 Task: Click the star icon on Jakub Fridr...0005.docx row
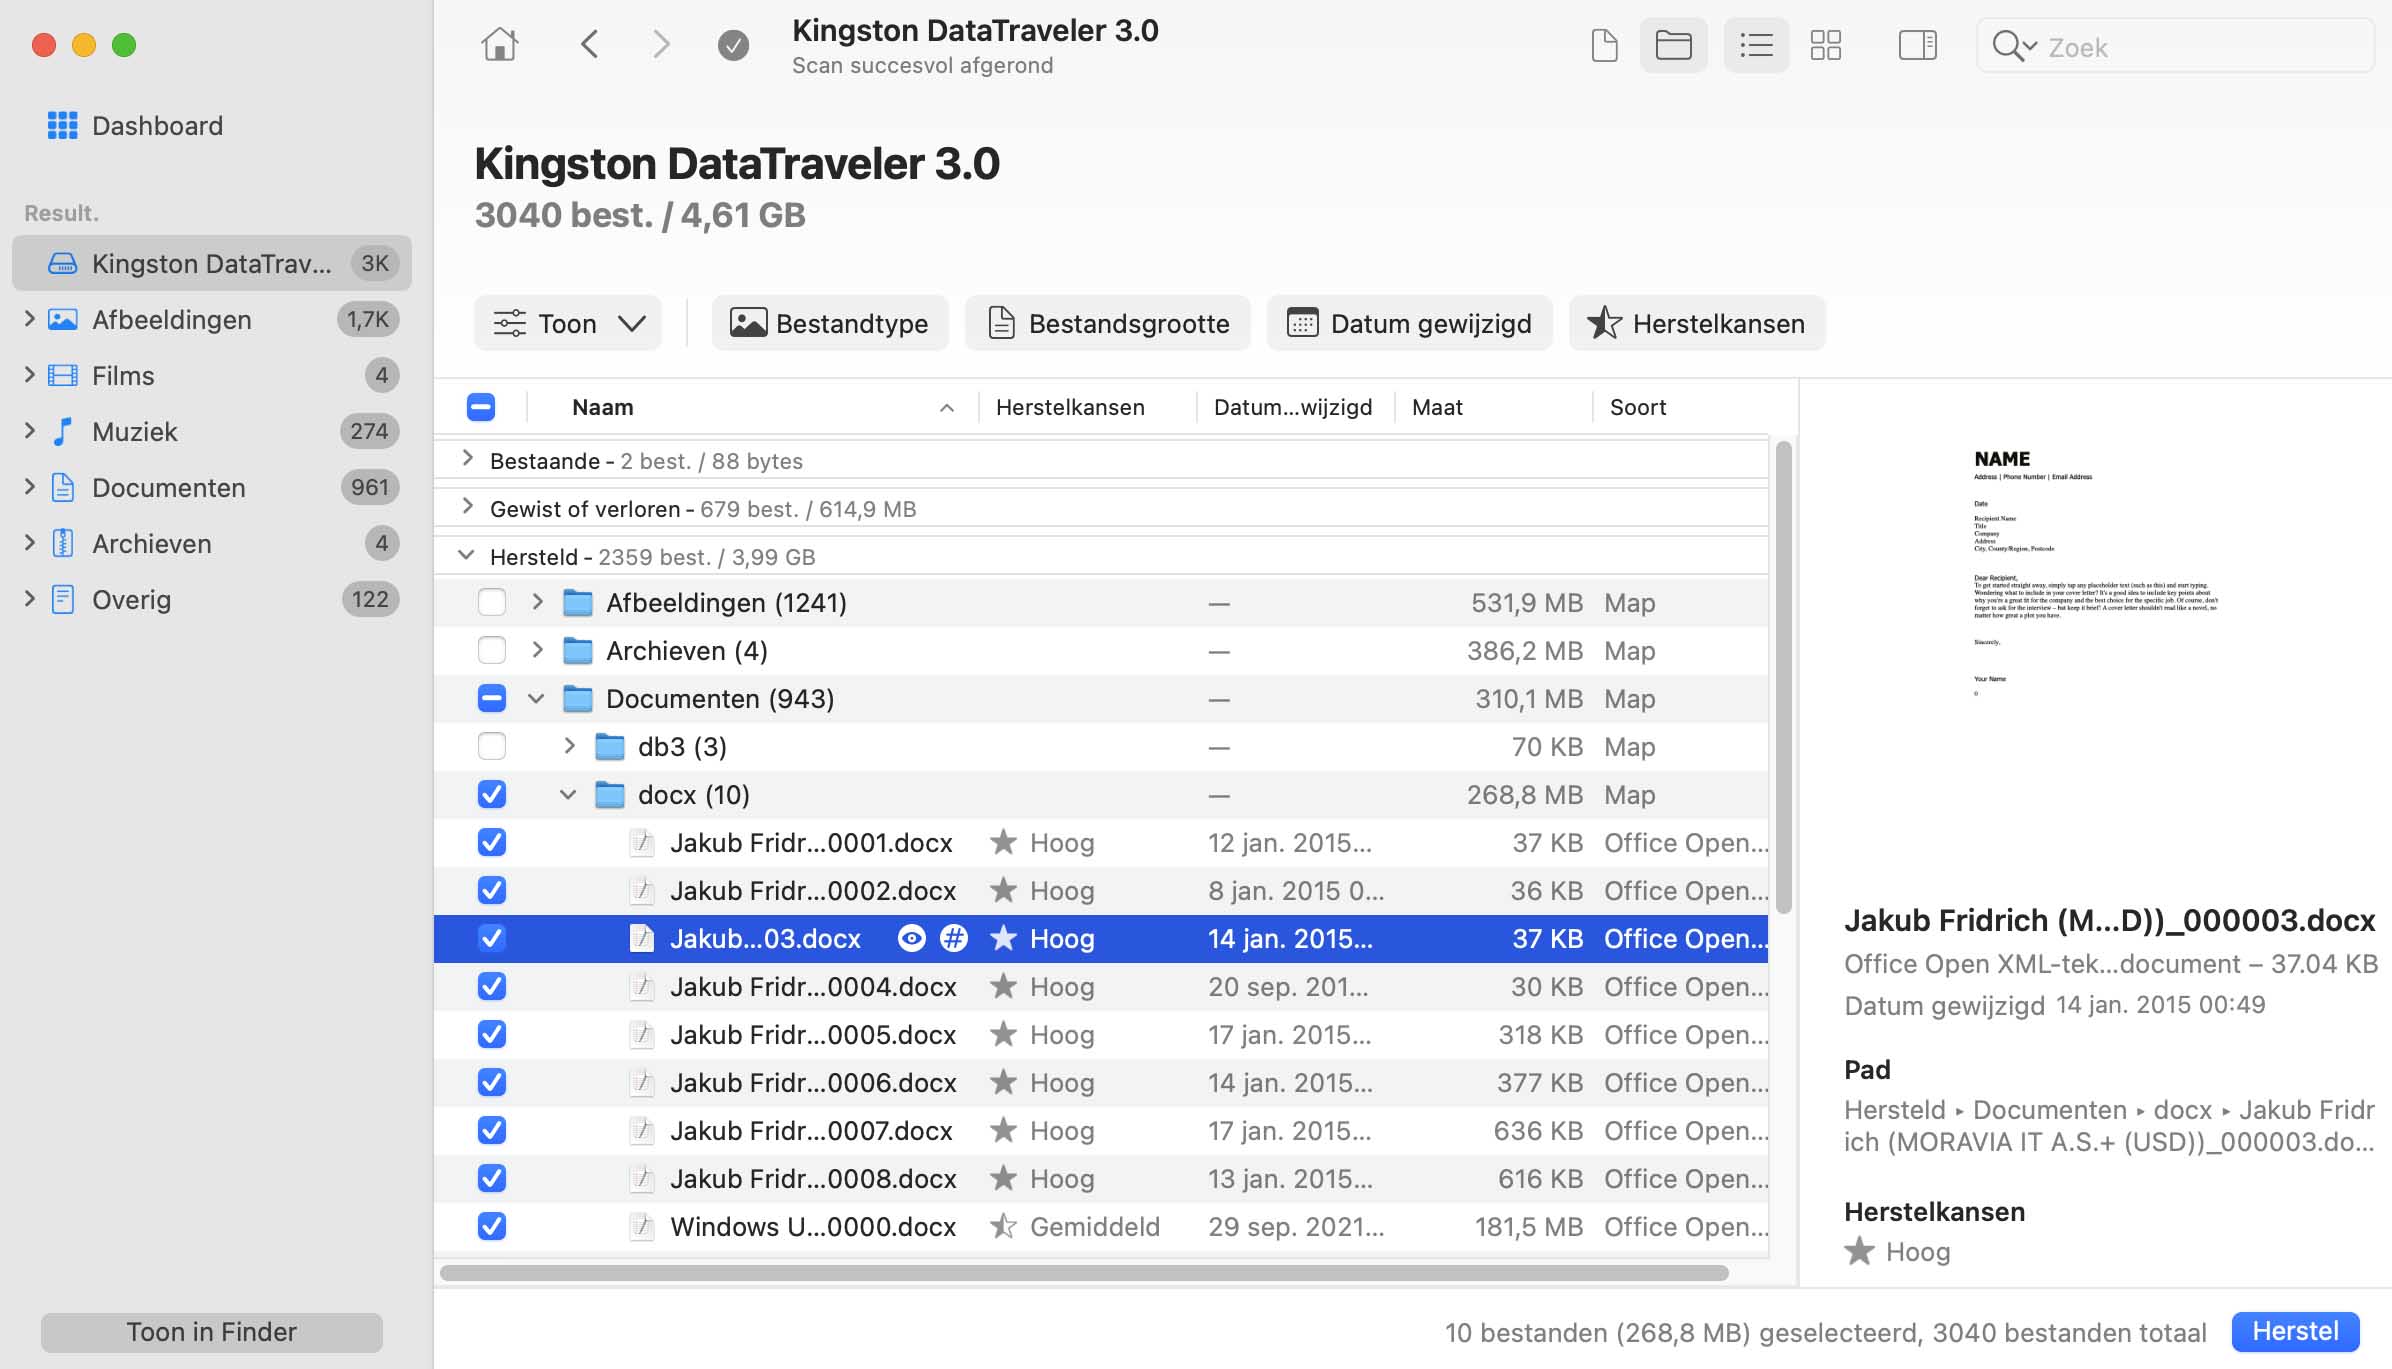click(1003, 1035)
